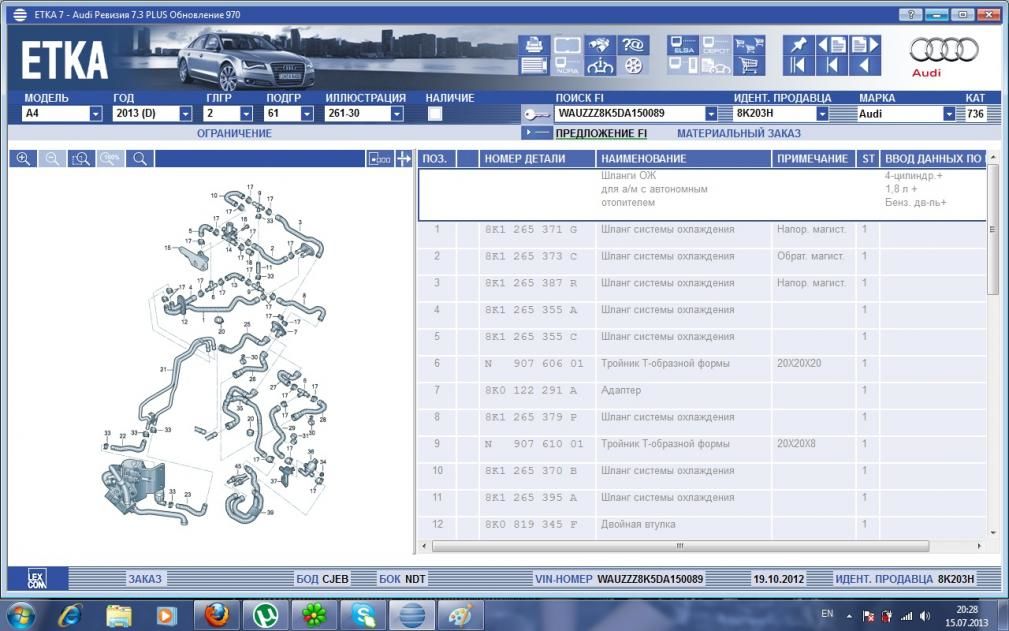The height and width of the screenshot is (631, 1009).
Task: Select part number 8K1 265 371 G
Action: (x=531, y=230)
